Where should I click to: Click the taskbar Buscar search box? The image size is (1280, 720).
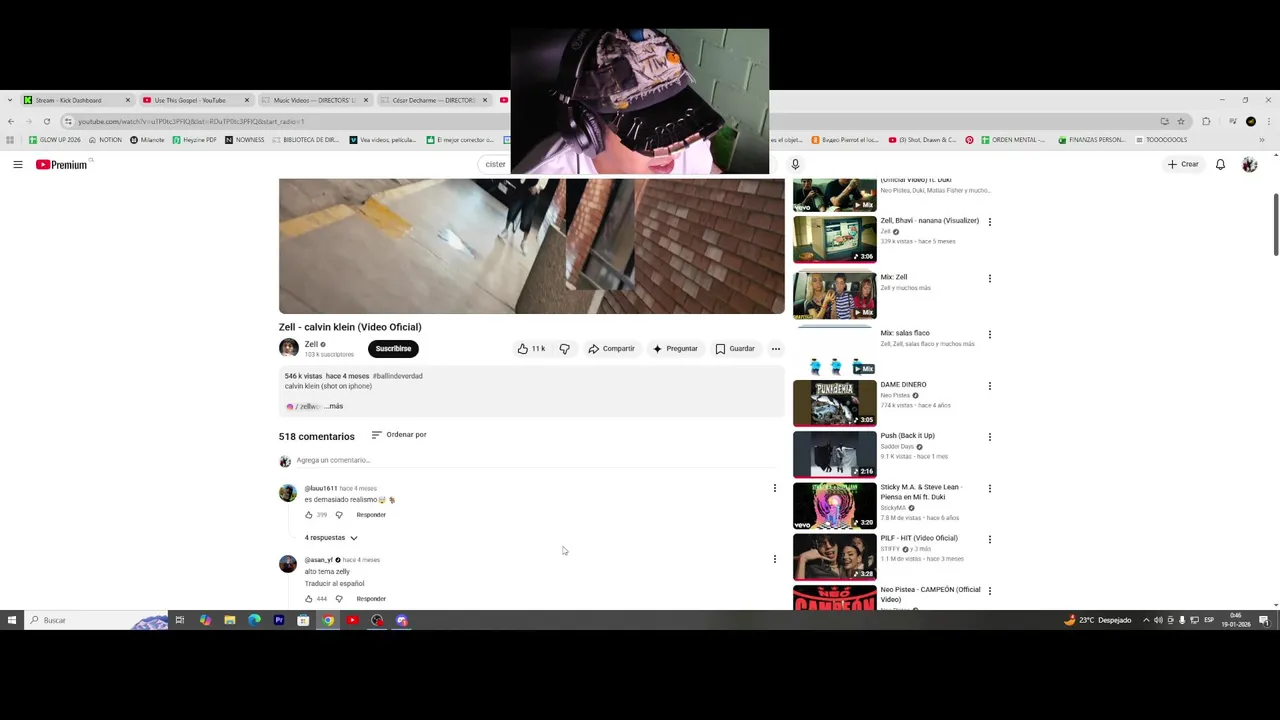[x=95, y=620]
